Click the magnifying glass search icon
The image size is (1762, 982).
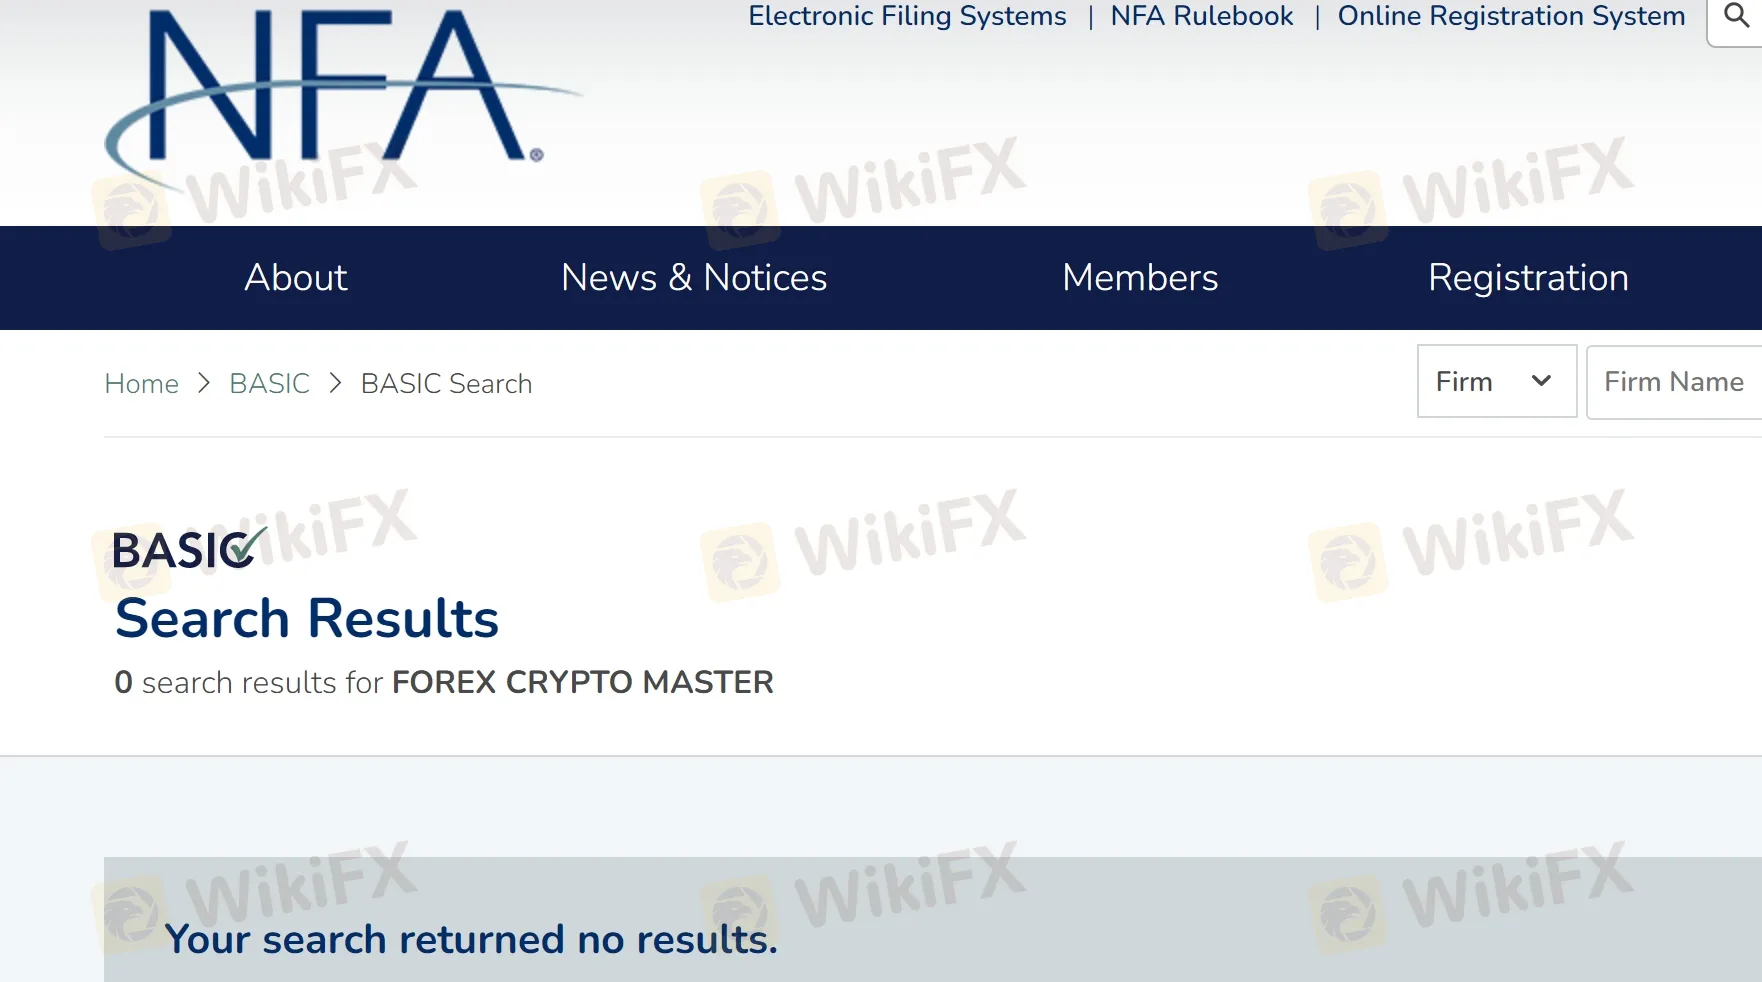tap(1737, 16)
